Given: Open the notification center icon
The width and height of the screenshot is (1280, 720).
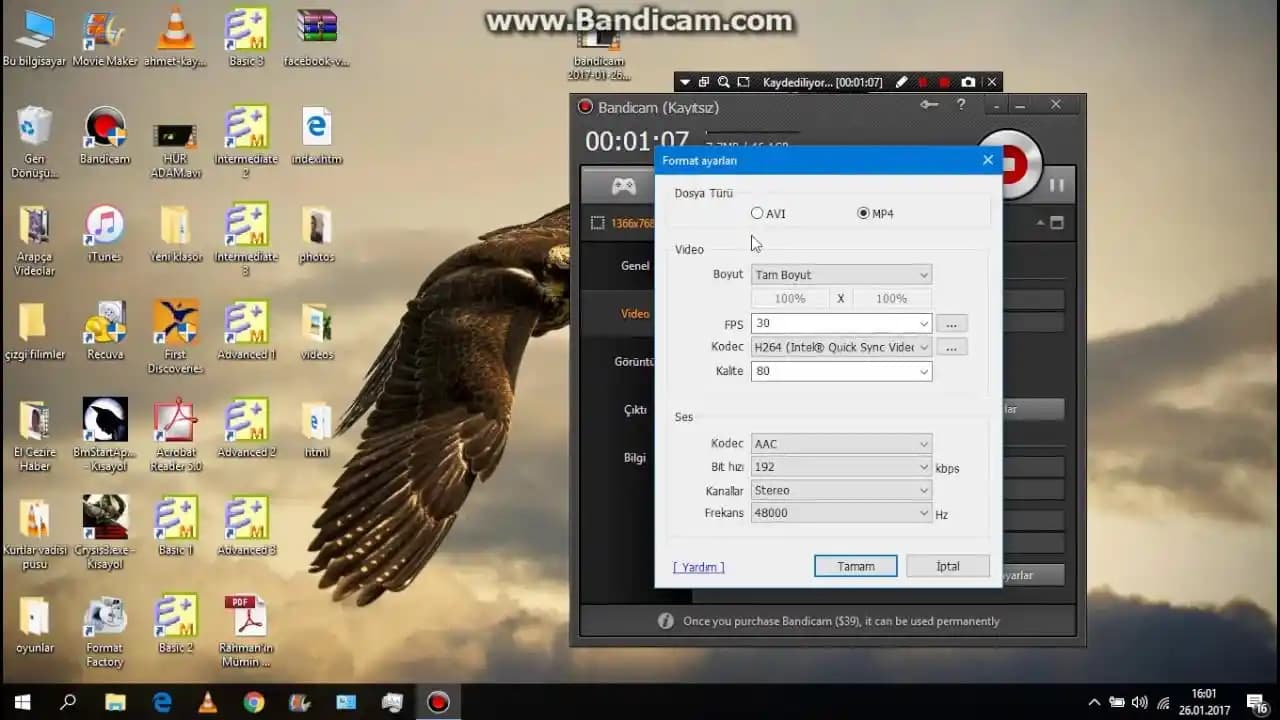Looking at the screenshot, I should (x=1257, y=702).
